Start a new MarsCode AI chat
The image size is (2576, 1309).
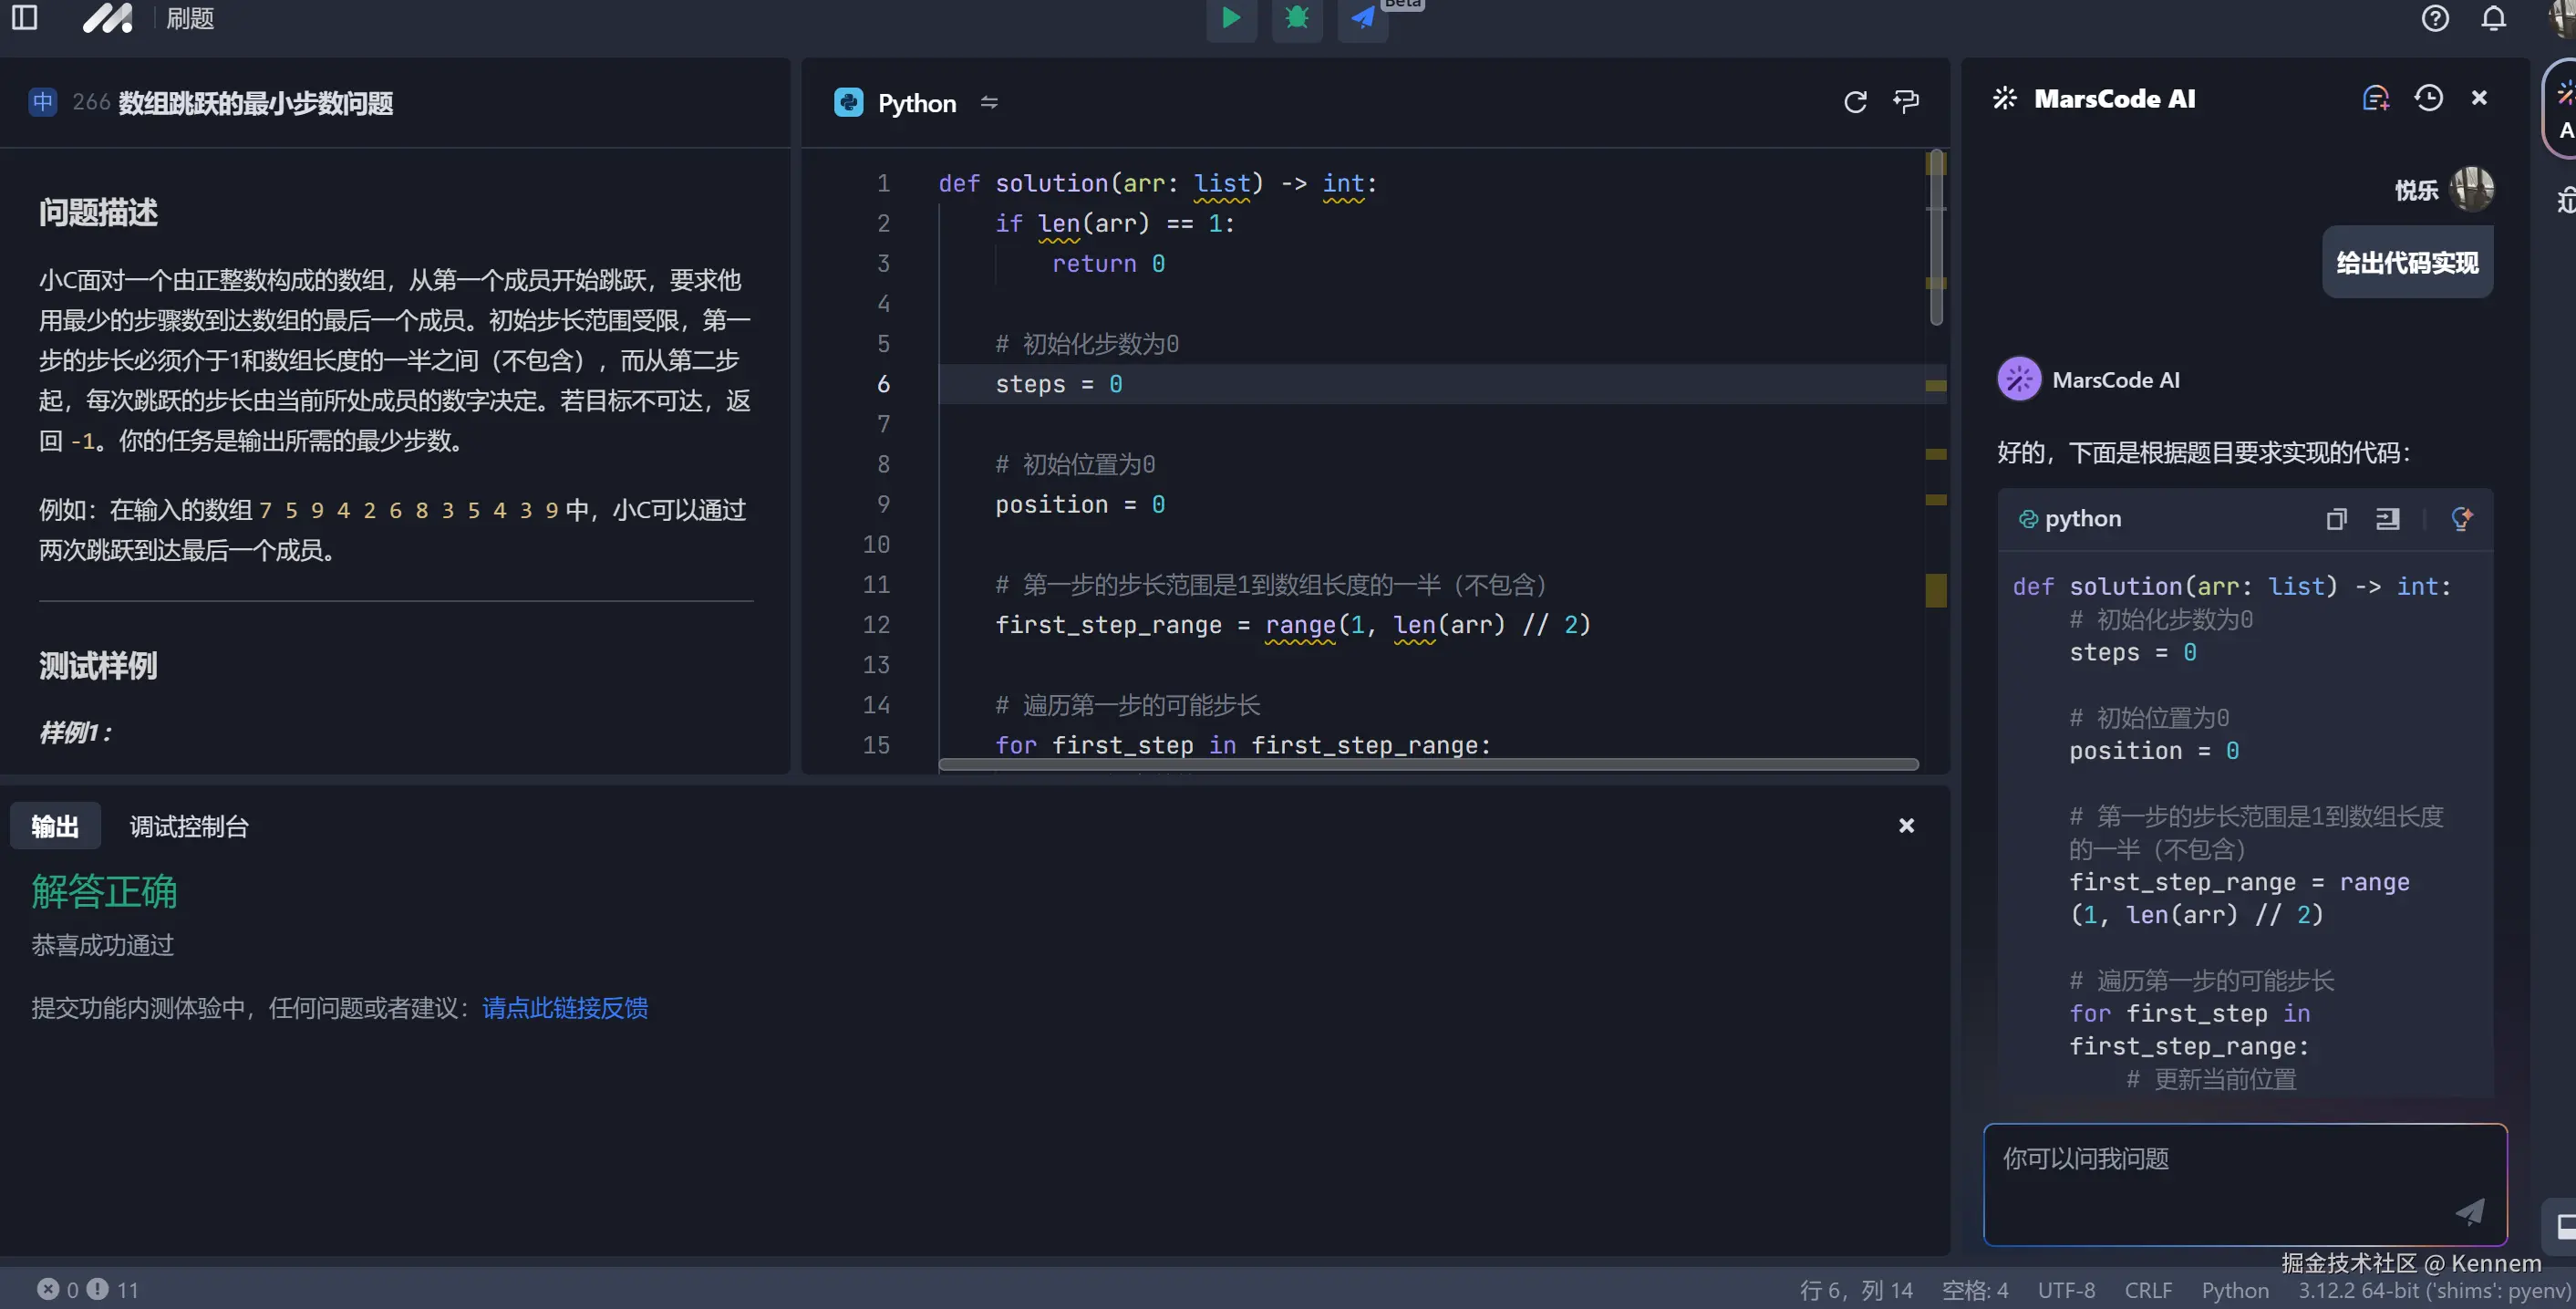(x=2375, y=98)
